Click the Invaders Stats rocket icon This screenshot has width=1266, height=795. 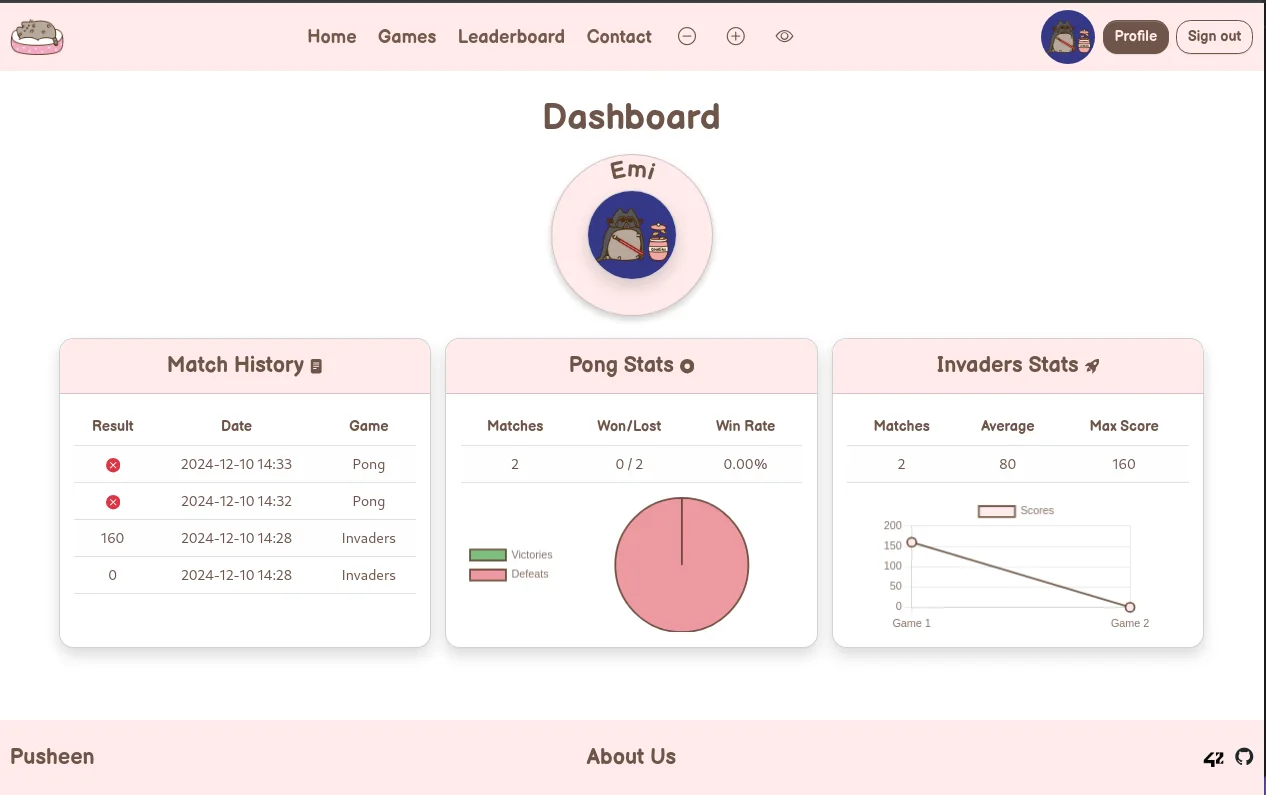(x=1092, y=366)
